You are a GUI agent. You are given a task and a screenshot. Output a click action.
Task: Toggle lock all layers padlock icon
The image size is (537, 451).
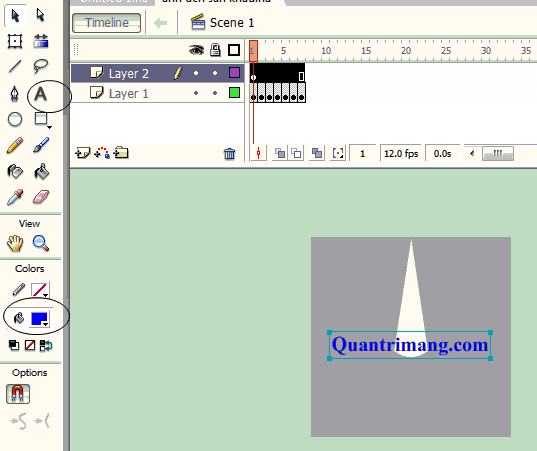click(x=215, y=50)
